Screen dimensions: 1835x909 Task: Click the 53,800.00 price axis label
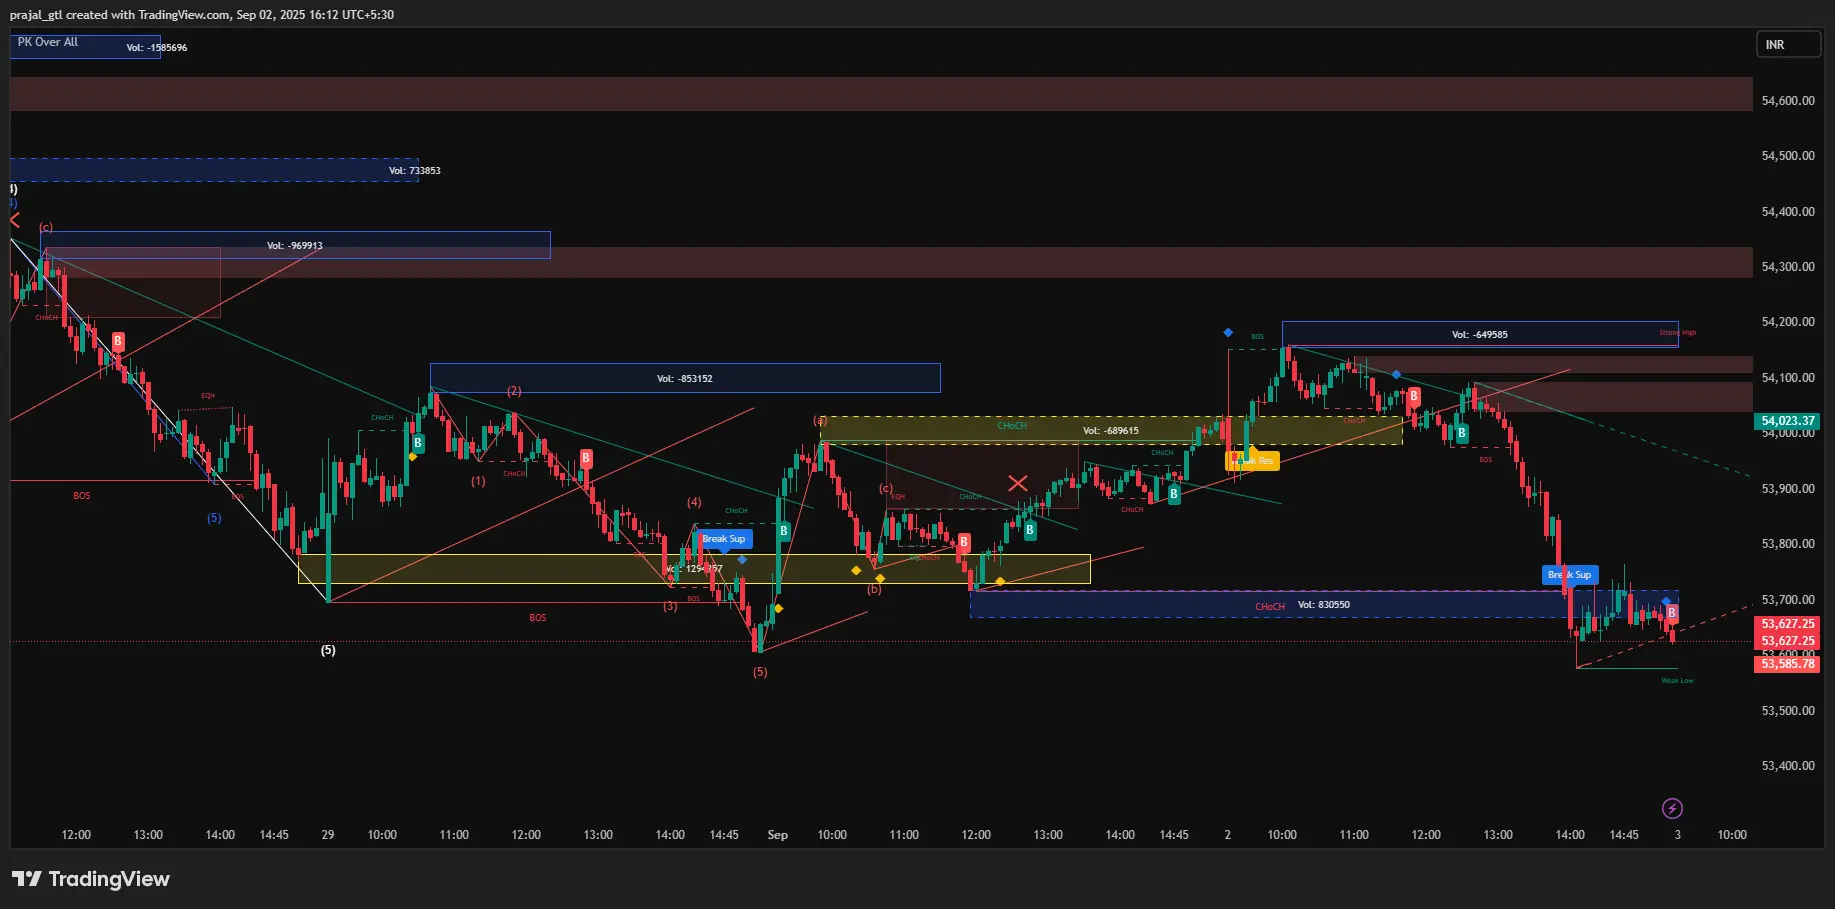click(x=1788, y=544)
